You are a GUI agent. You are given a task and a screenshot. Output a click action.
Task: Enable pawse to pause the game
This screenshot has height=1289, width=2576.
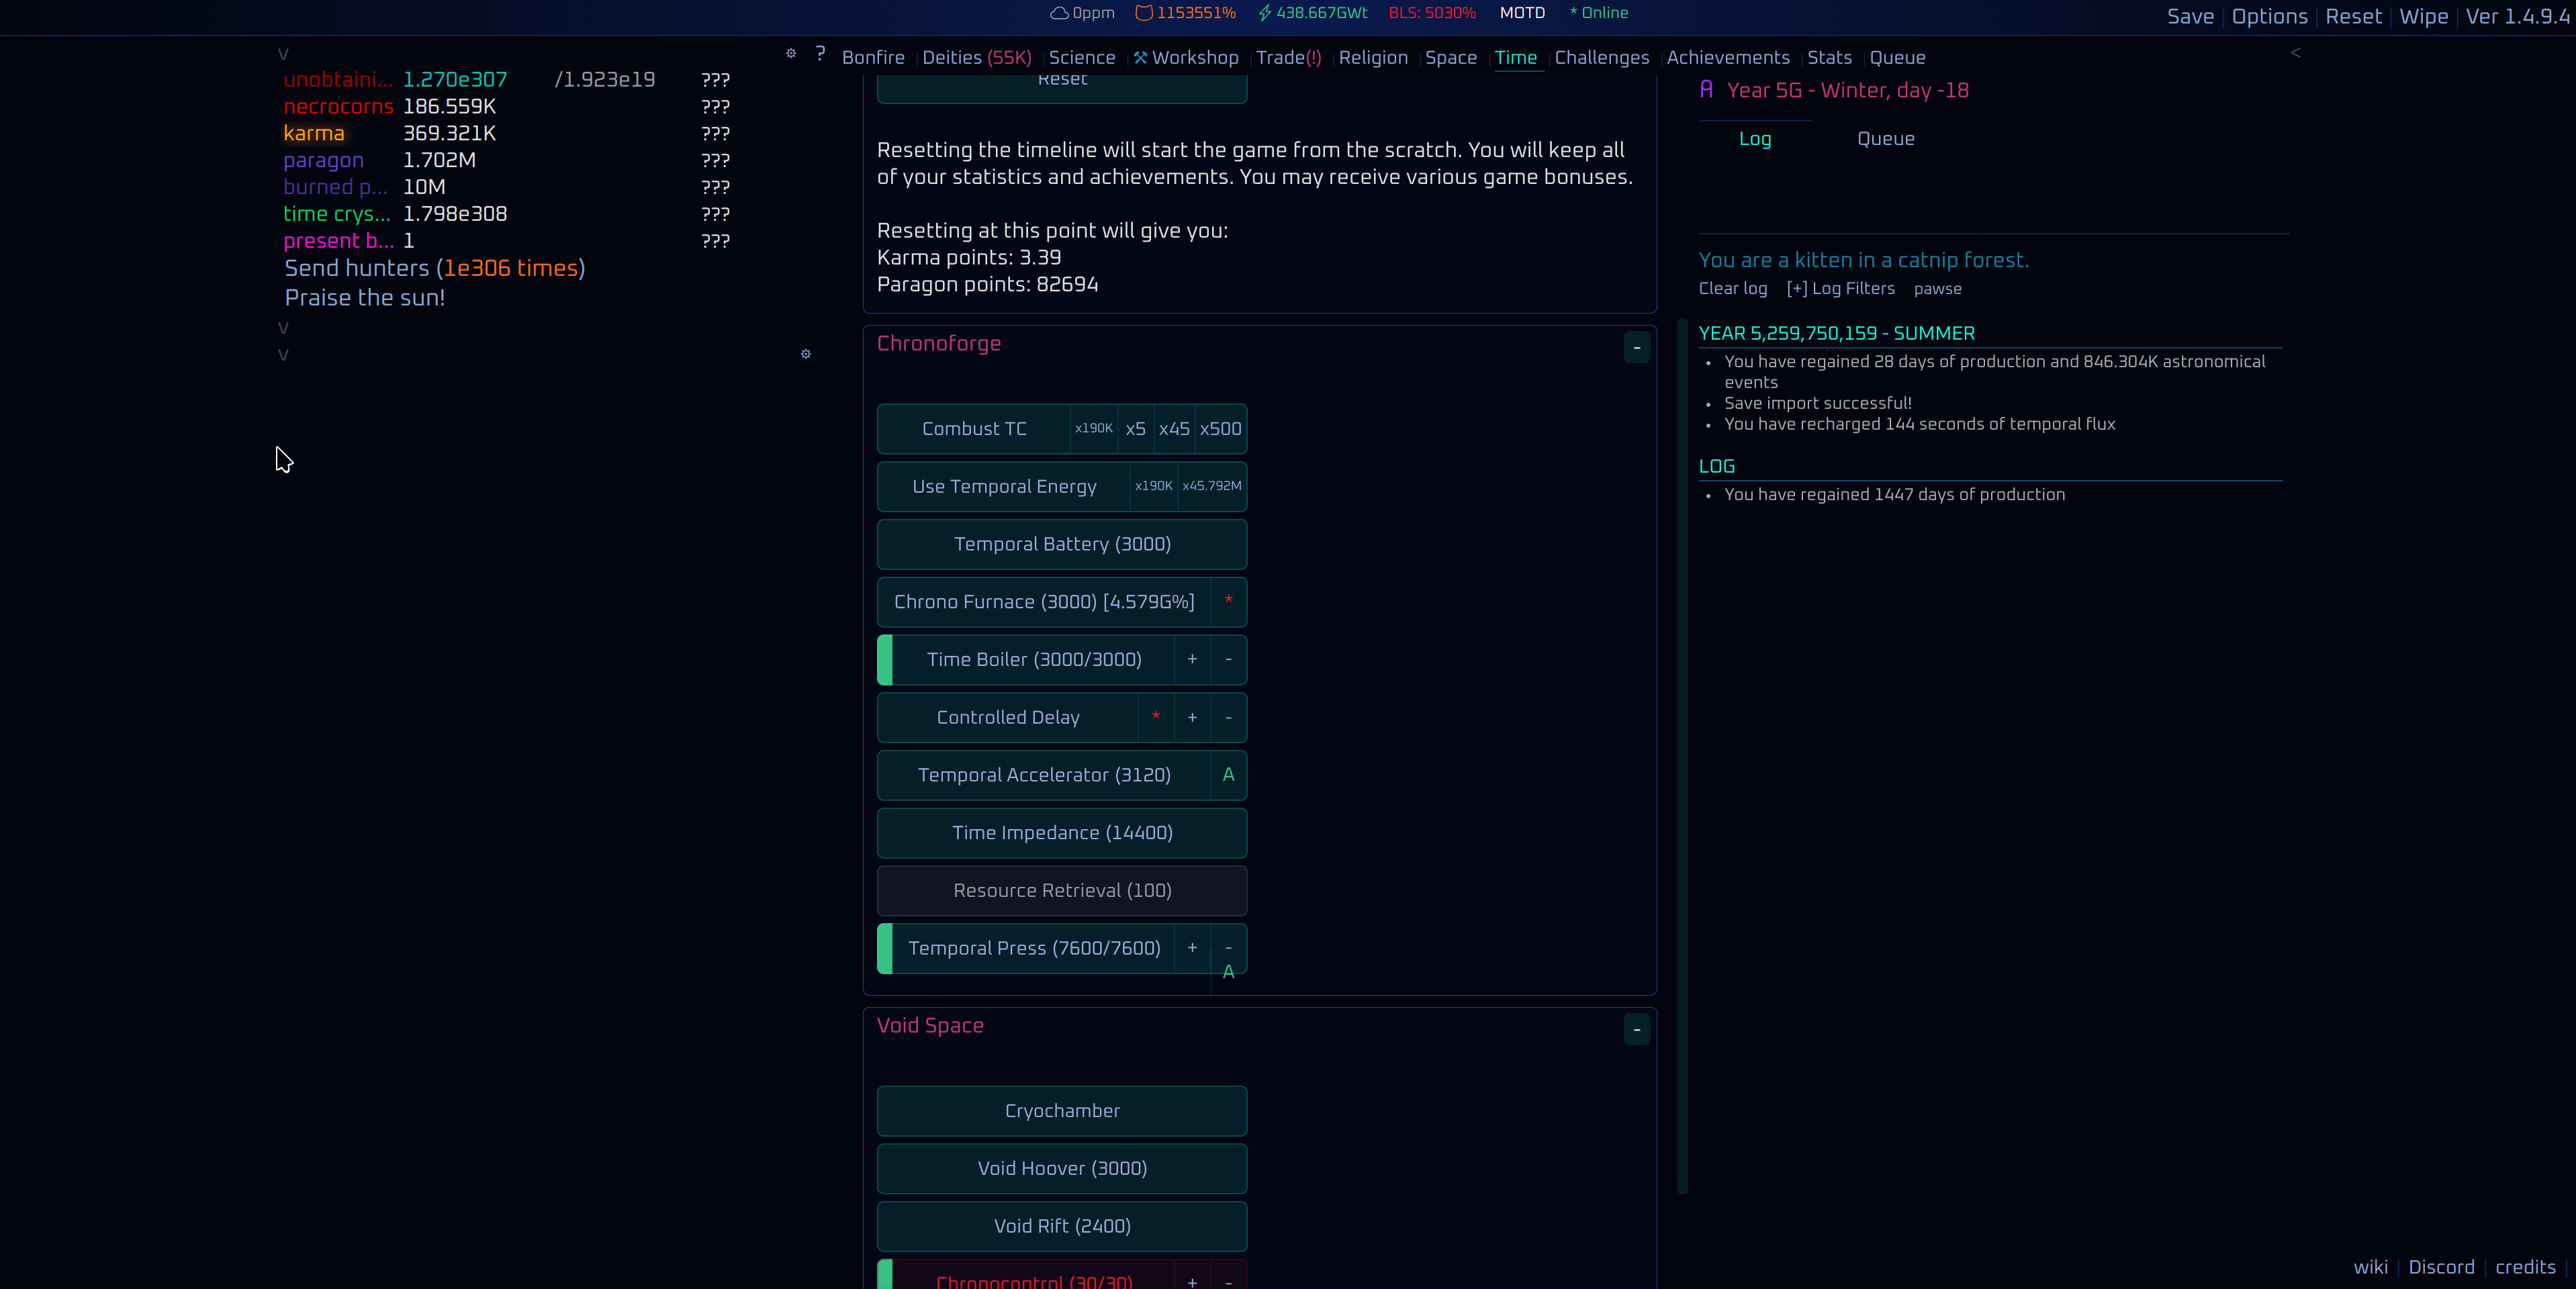pos(1938,288)
